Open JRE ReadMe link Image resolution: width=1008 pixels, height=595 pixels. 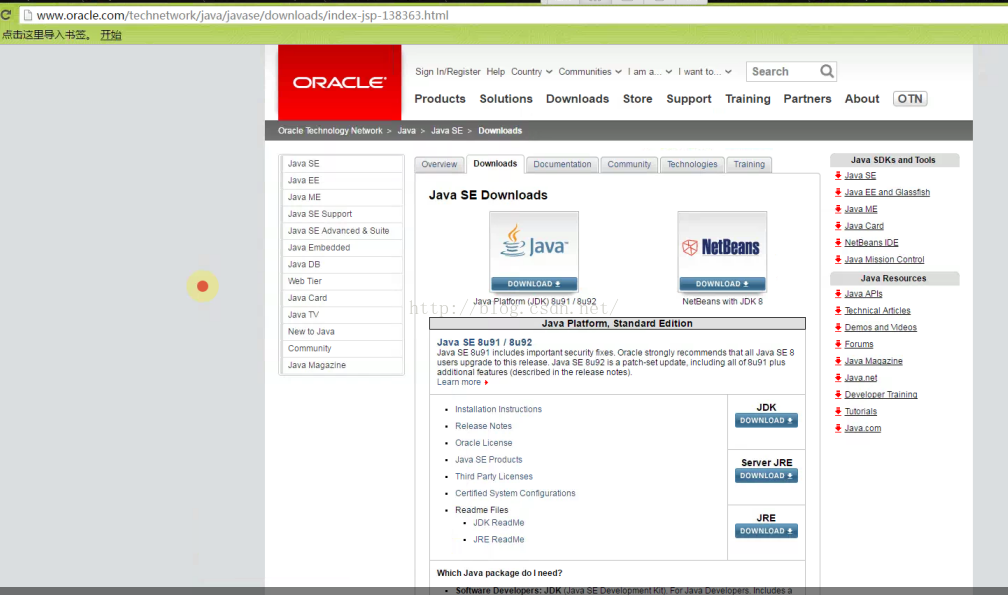pos(498,539)
